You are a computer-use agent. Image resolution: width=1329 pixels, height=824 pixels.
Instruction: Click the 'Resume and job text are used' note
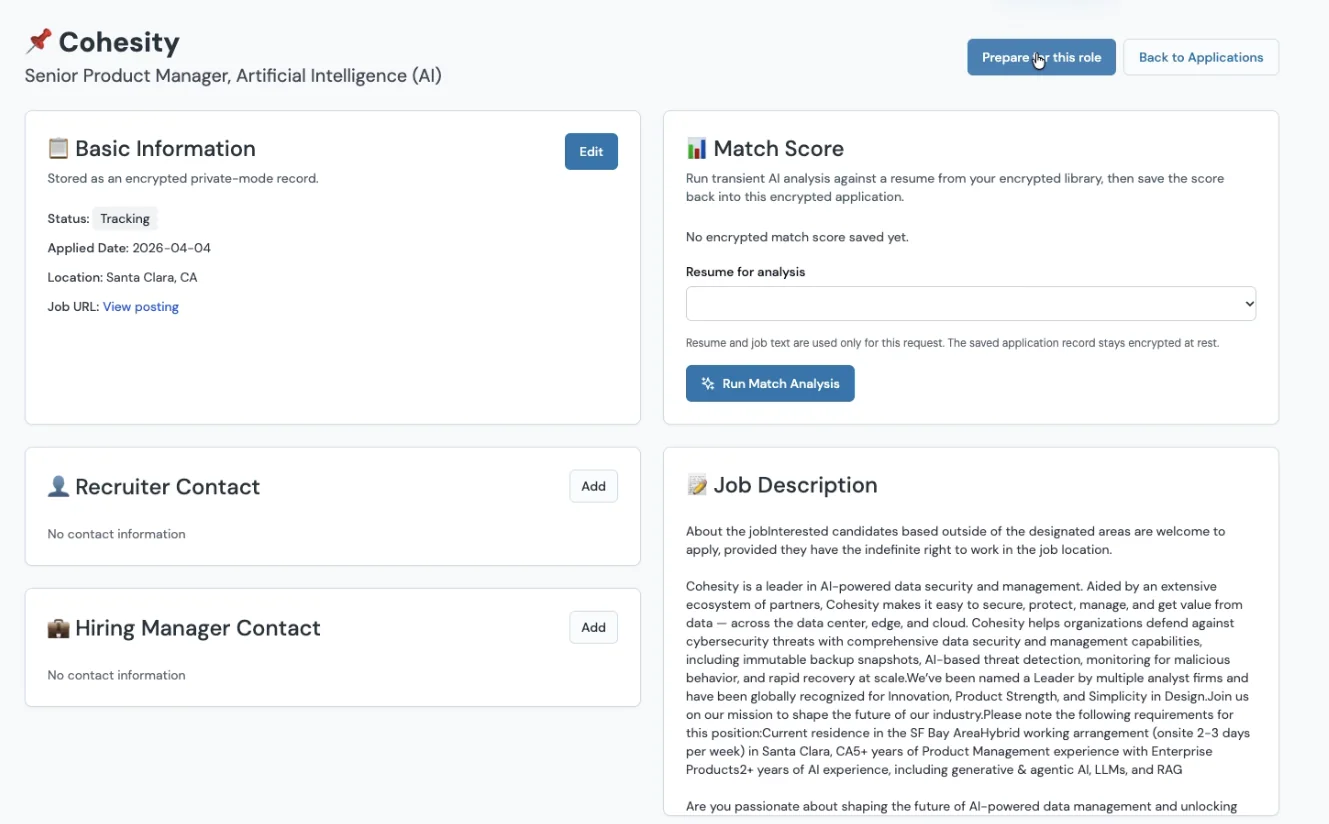pos(952,343)
